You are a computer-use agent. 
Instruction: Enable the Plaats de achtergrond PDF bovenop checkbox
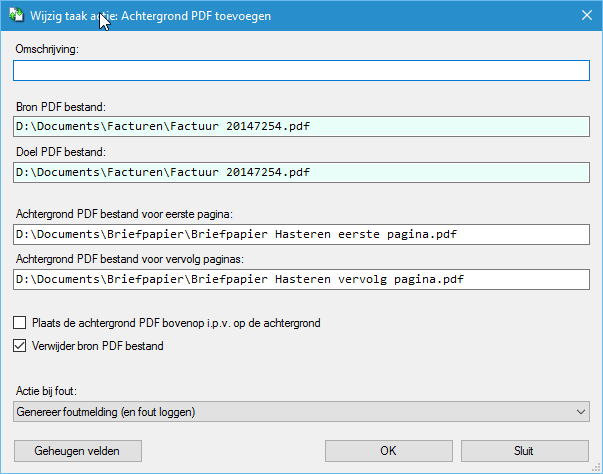click(20, 323)
